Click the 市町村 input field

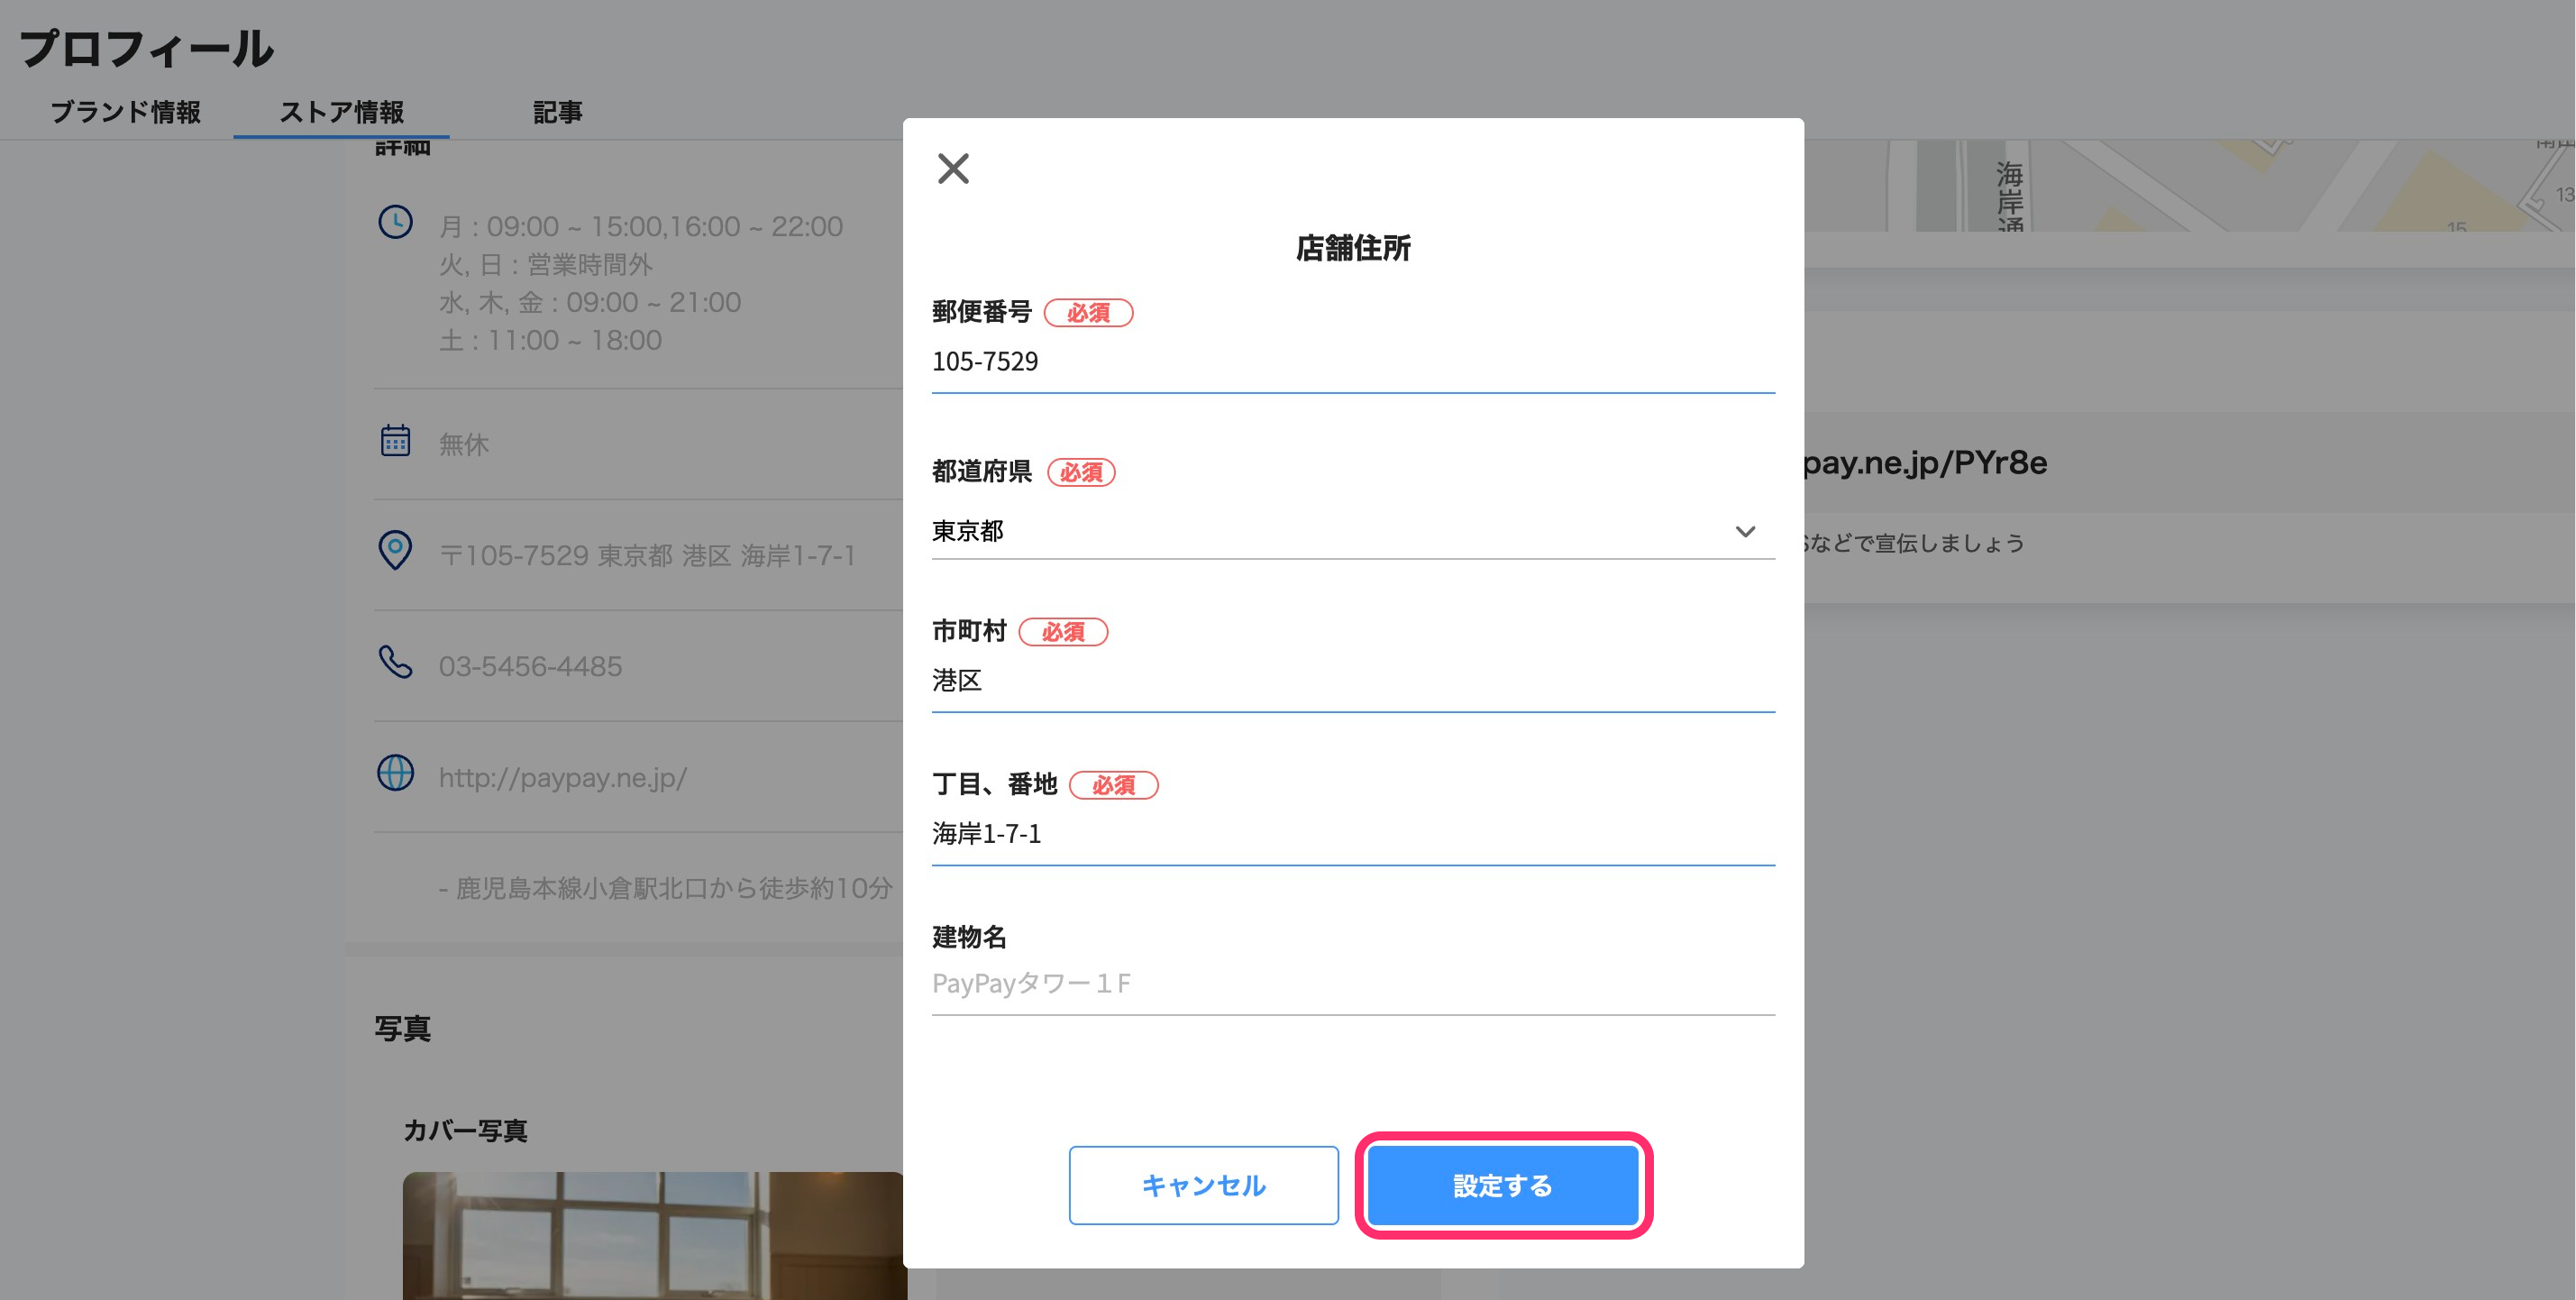[x=1352, y=681]
